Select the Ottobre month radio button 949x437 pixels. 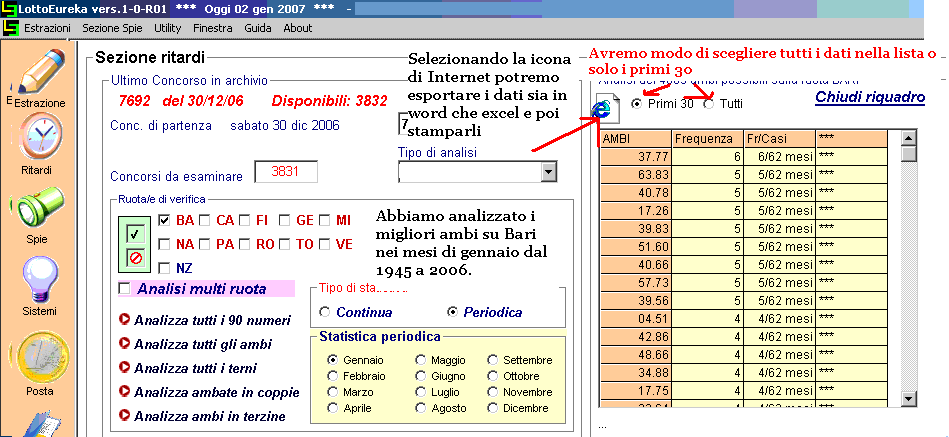point(493,376)
